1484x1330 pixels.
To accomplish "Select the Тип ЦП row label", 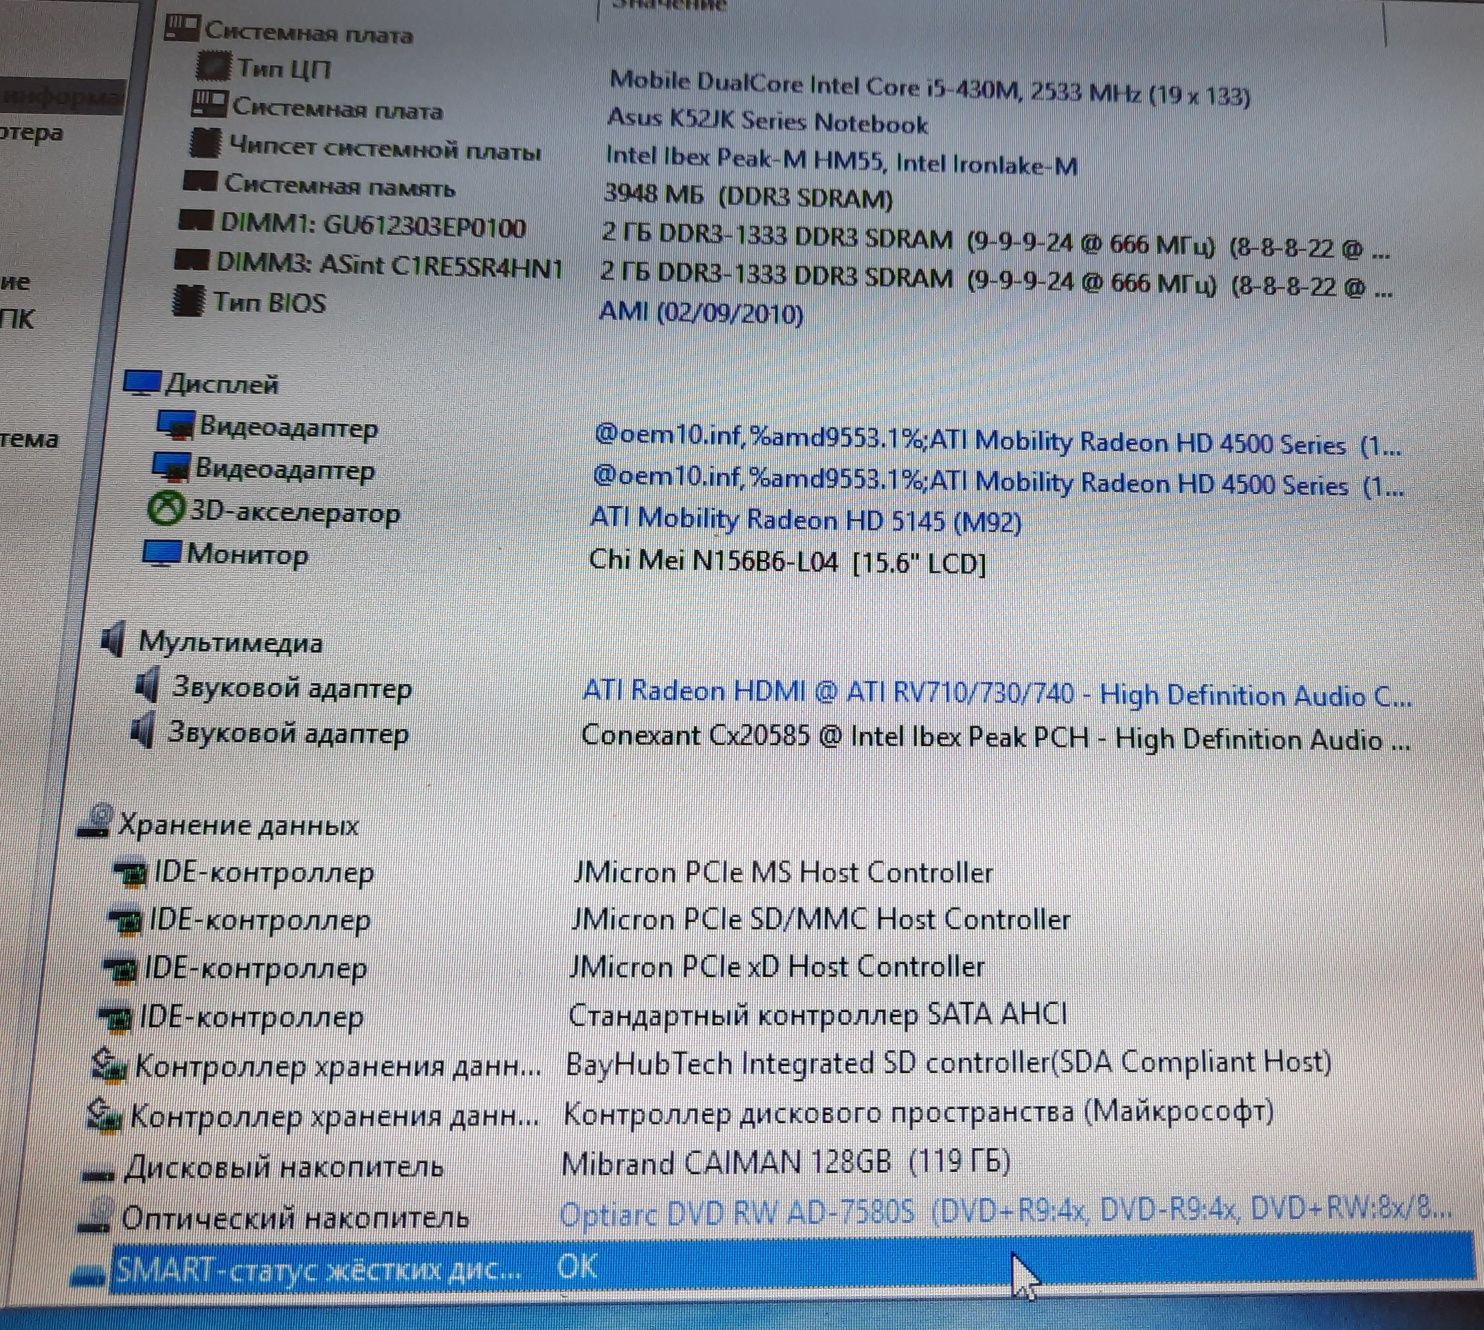I will coord(284,68).
